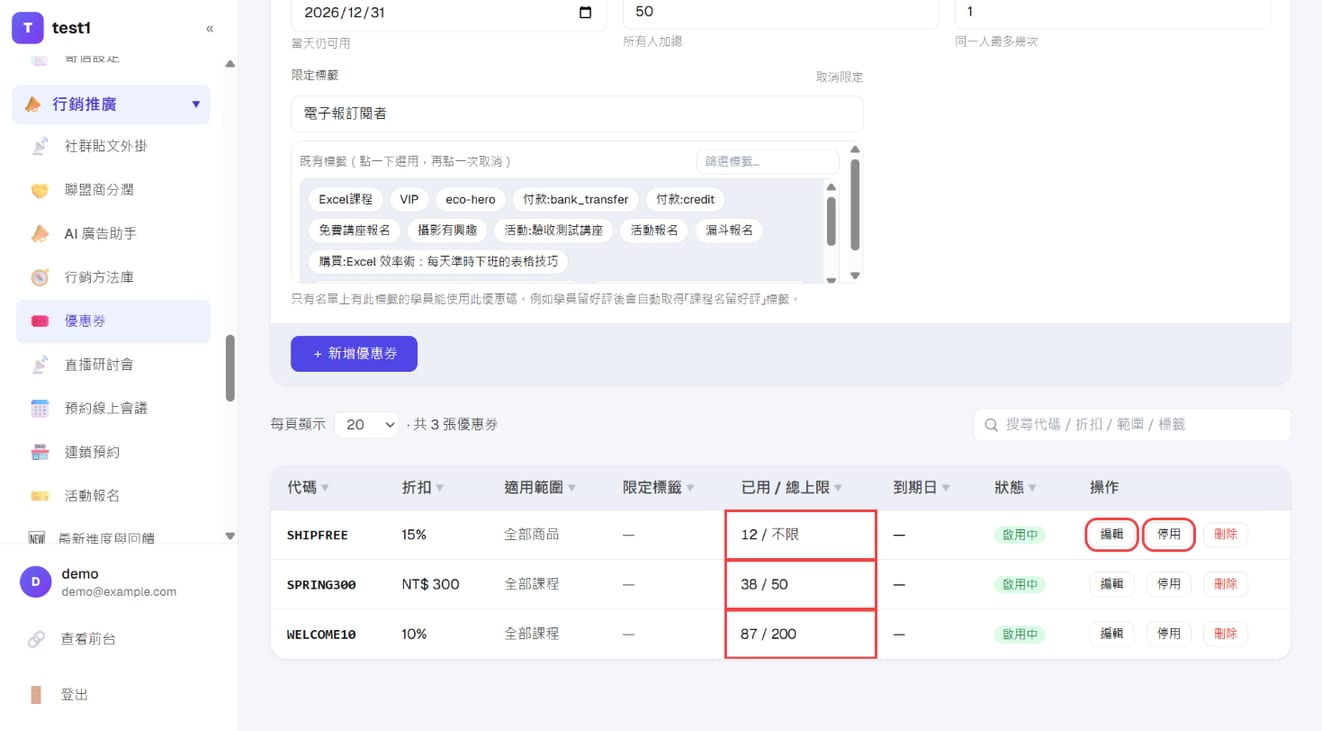Select the 攝影有興趣 tag chip
Viewport: 1322px width, 731px height.
point(447,230)
